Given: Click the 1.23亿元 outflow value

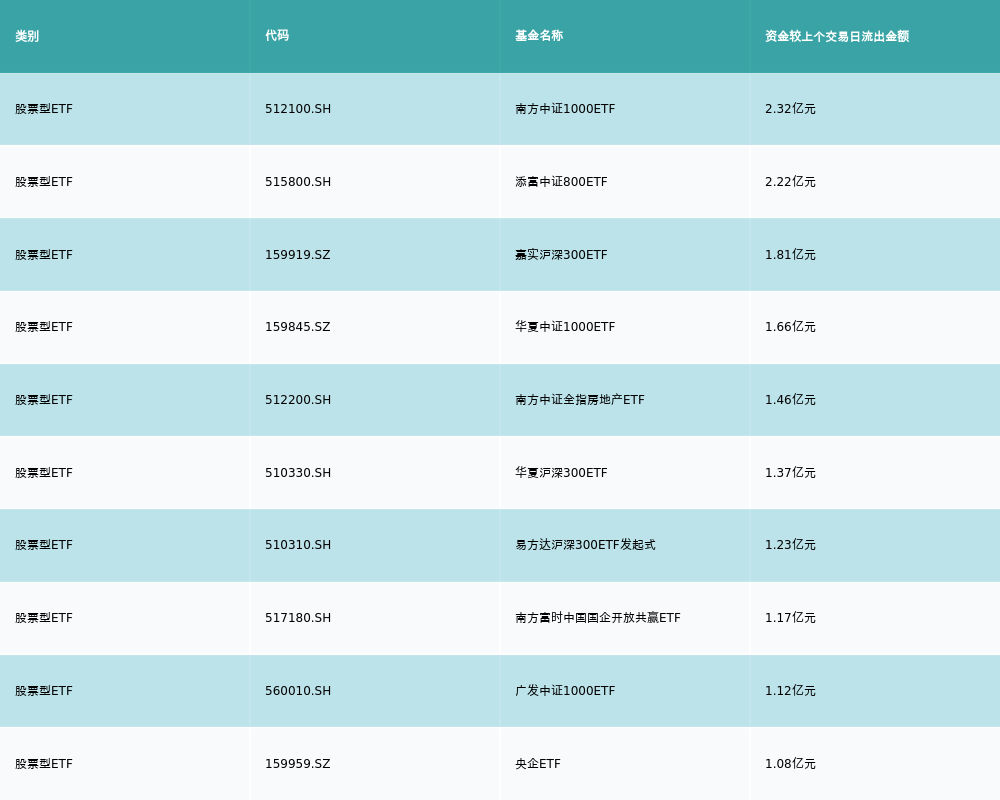Looking at the screenshot, I should coord(790,545).
